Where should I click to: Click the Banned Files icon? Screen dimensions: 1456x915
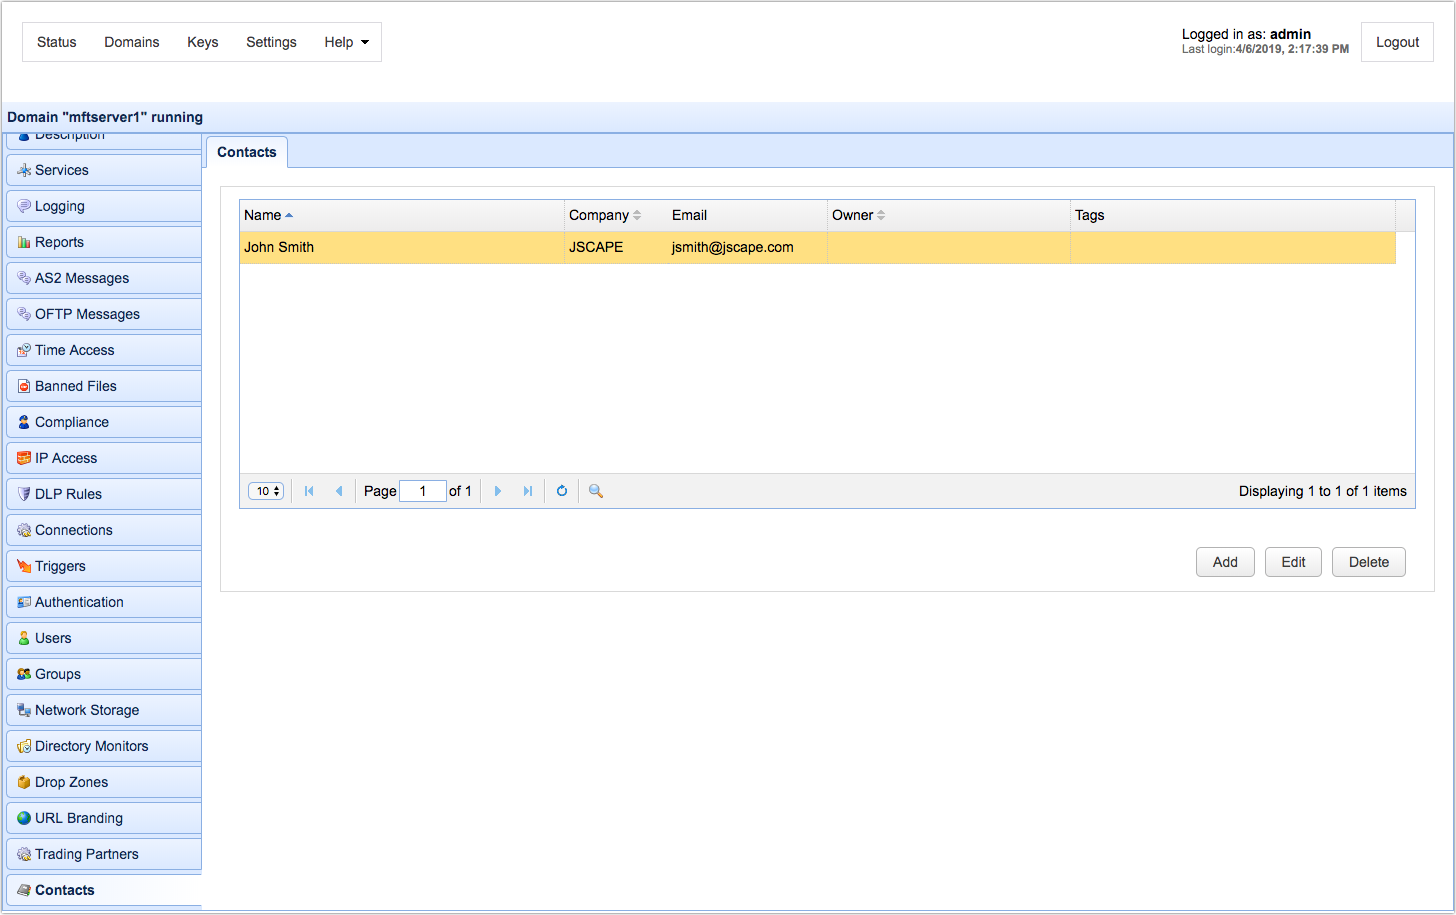click(24, 386)
